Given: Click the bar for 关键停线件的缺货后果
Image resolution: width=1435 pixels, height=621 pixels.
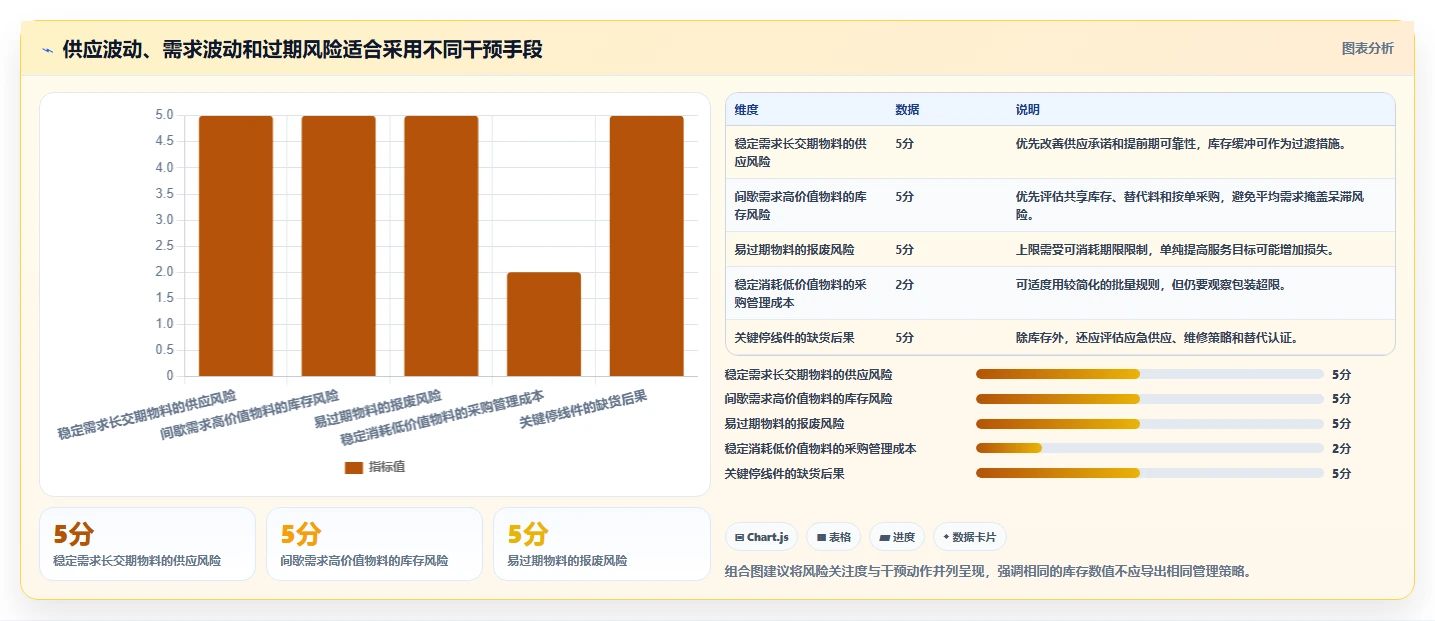Looking at the screenshot, I should pyautogui.click(x=647, y=246).
